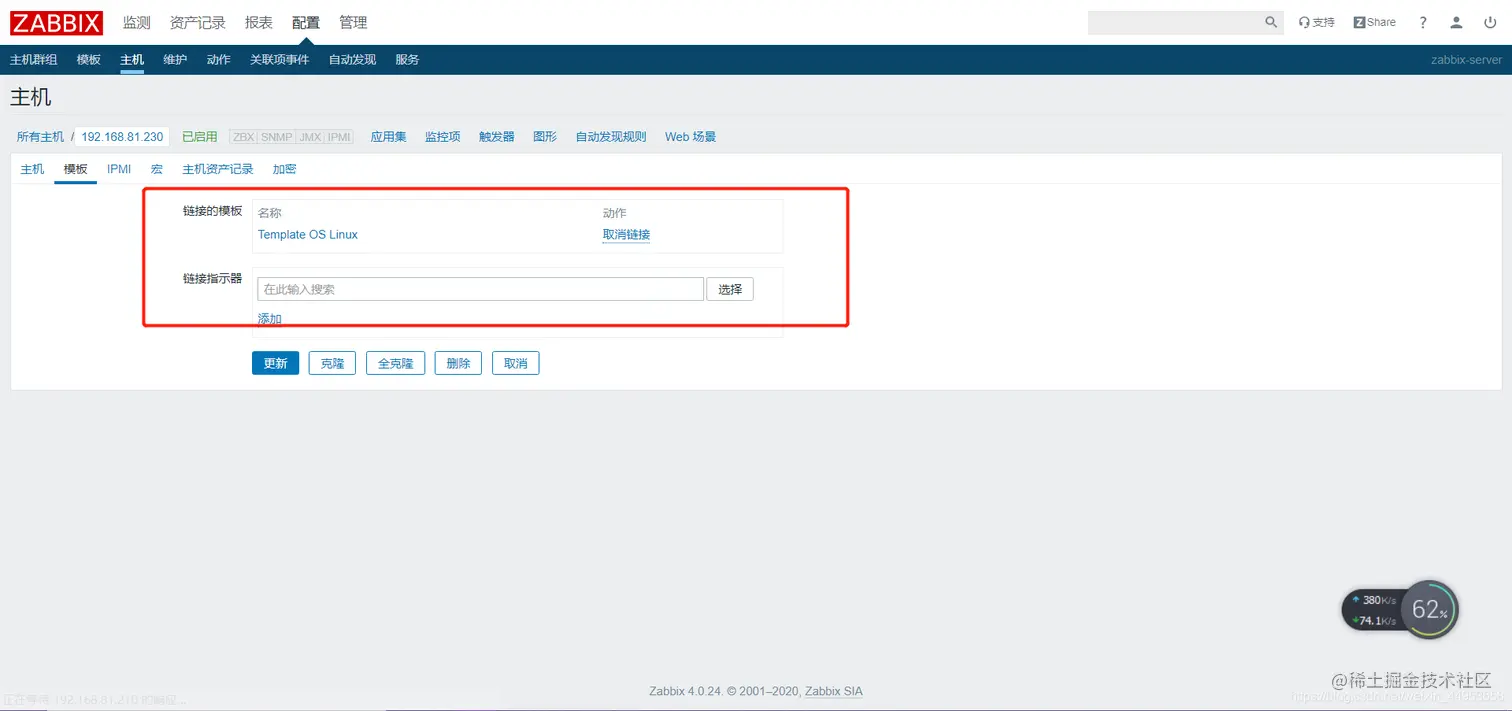Image resolution: width=1512 pixels, height=711 pixels.
Task: Go to 关联项事件 submenu
Action: [x=280, y=60]
